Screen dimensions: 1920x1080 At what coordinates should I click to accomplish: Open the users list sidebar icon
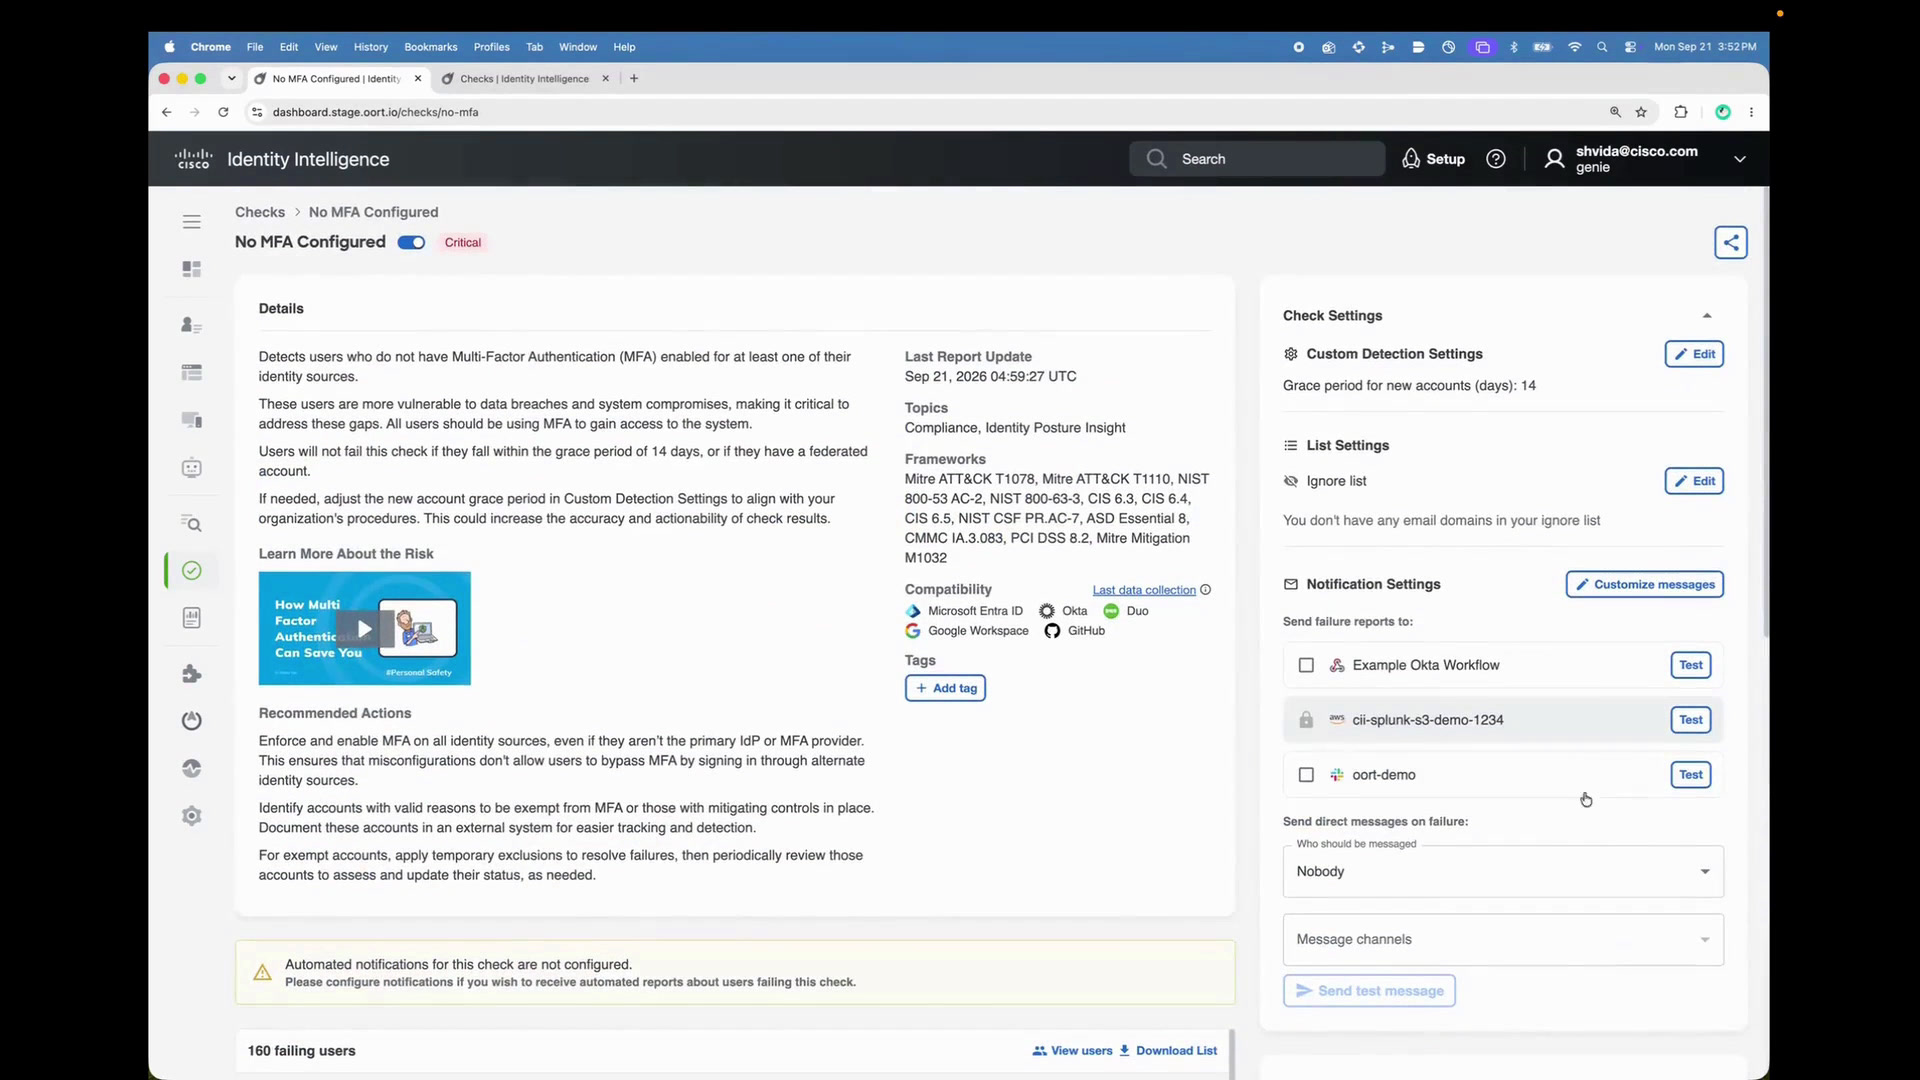[192, 325]
